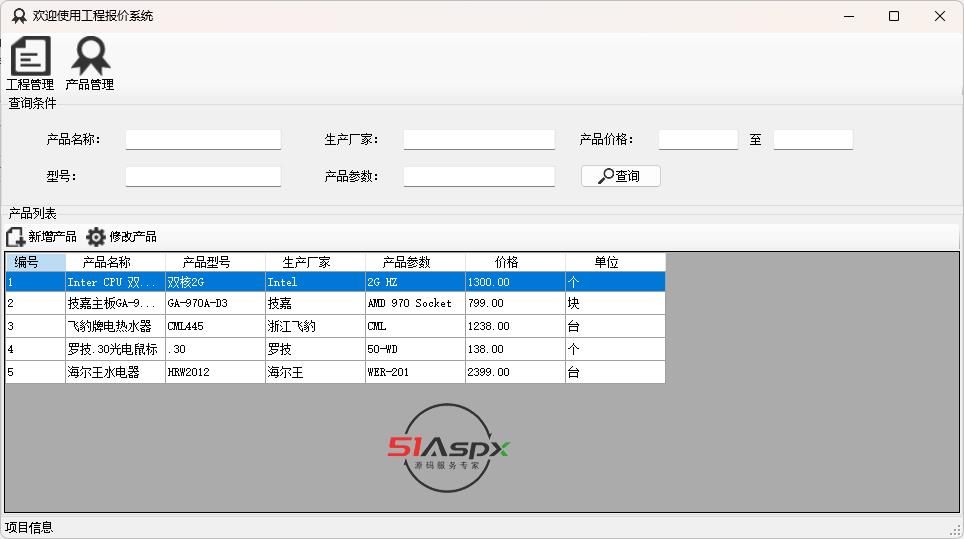Sort by 生产厂家 column header

tap(315, 262)
